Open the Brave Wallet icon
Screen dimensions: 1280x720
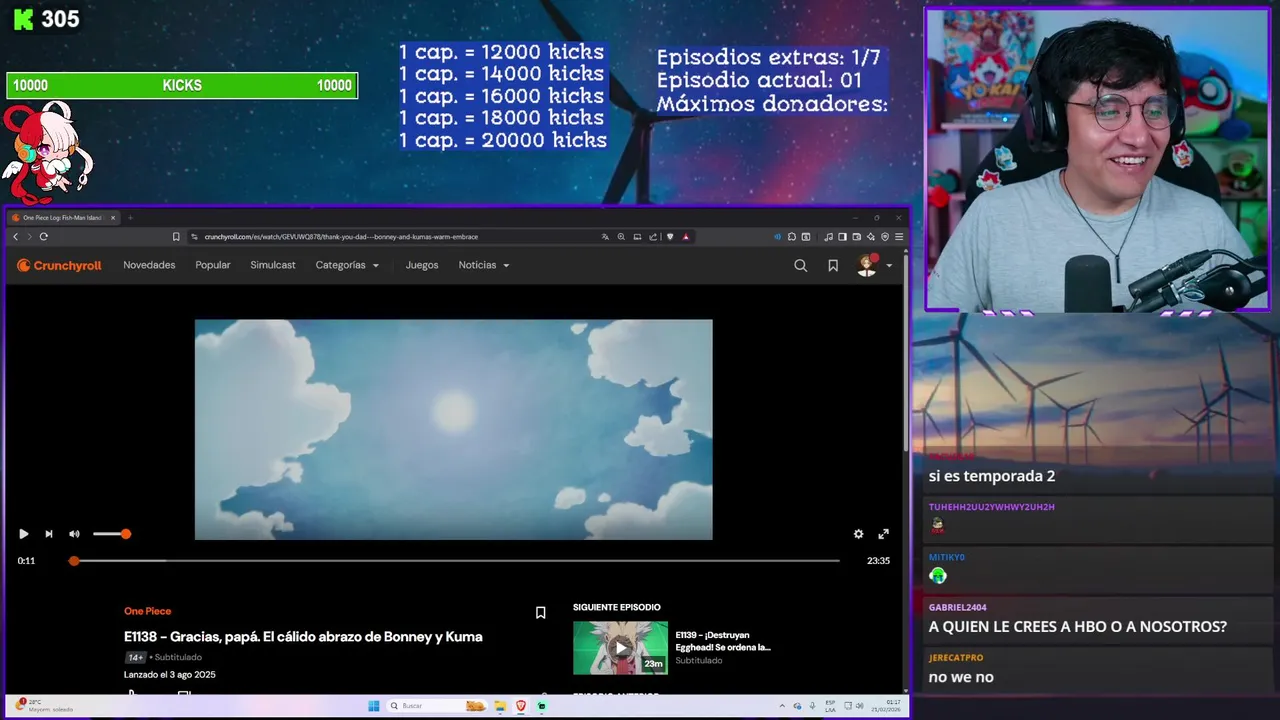856,237
